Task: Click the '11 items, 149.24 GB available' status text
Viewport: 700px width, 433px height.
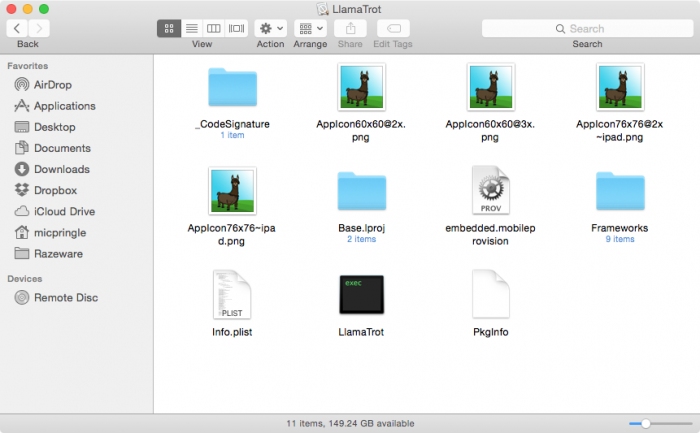Action: pos(350,423)
